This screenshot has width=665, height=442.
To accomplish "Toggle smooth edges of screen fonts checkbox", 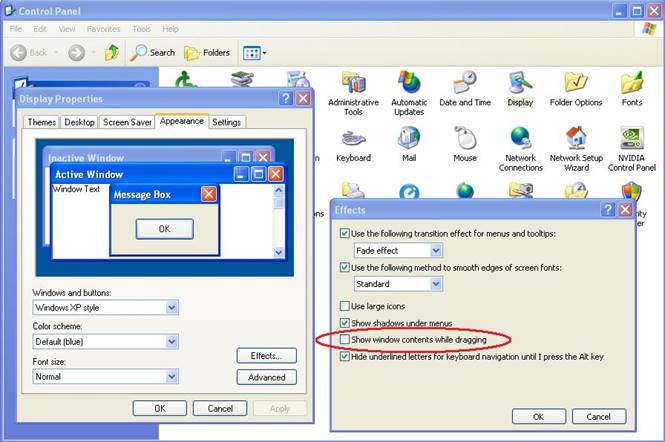I will tap(344, 268).
